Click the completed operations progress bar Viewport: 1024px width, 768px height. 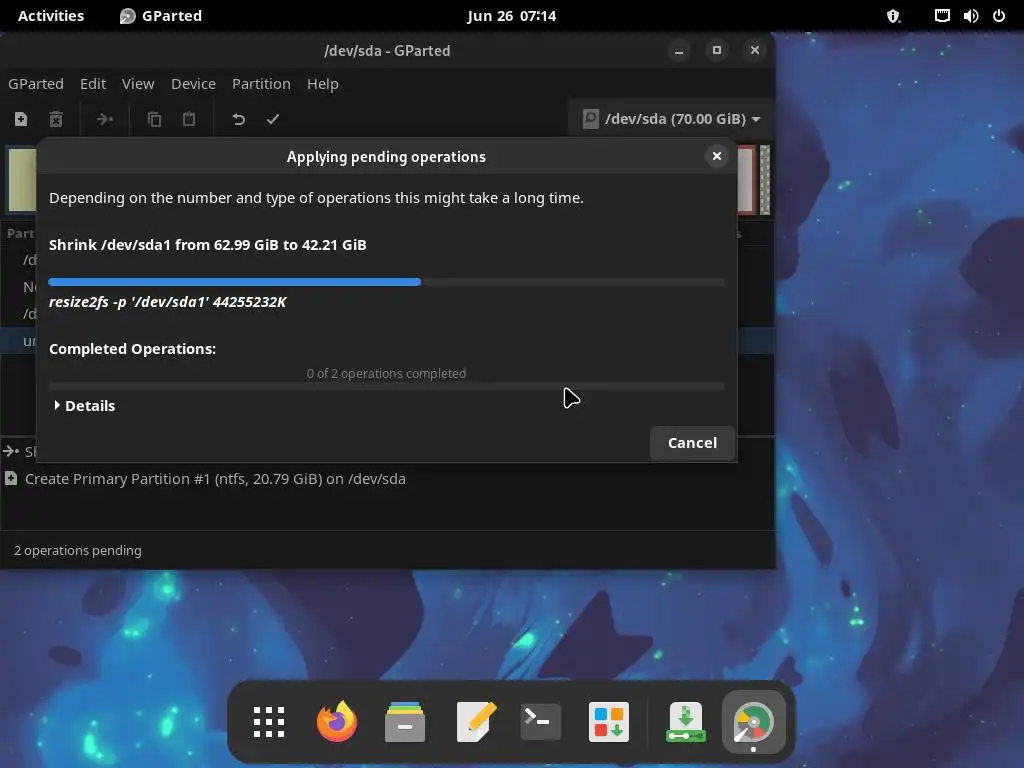(x=386, y=386)
